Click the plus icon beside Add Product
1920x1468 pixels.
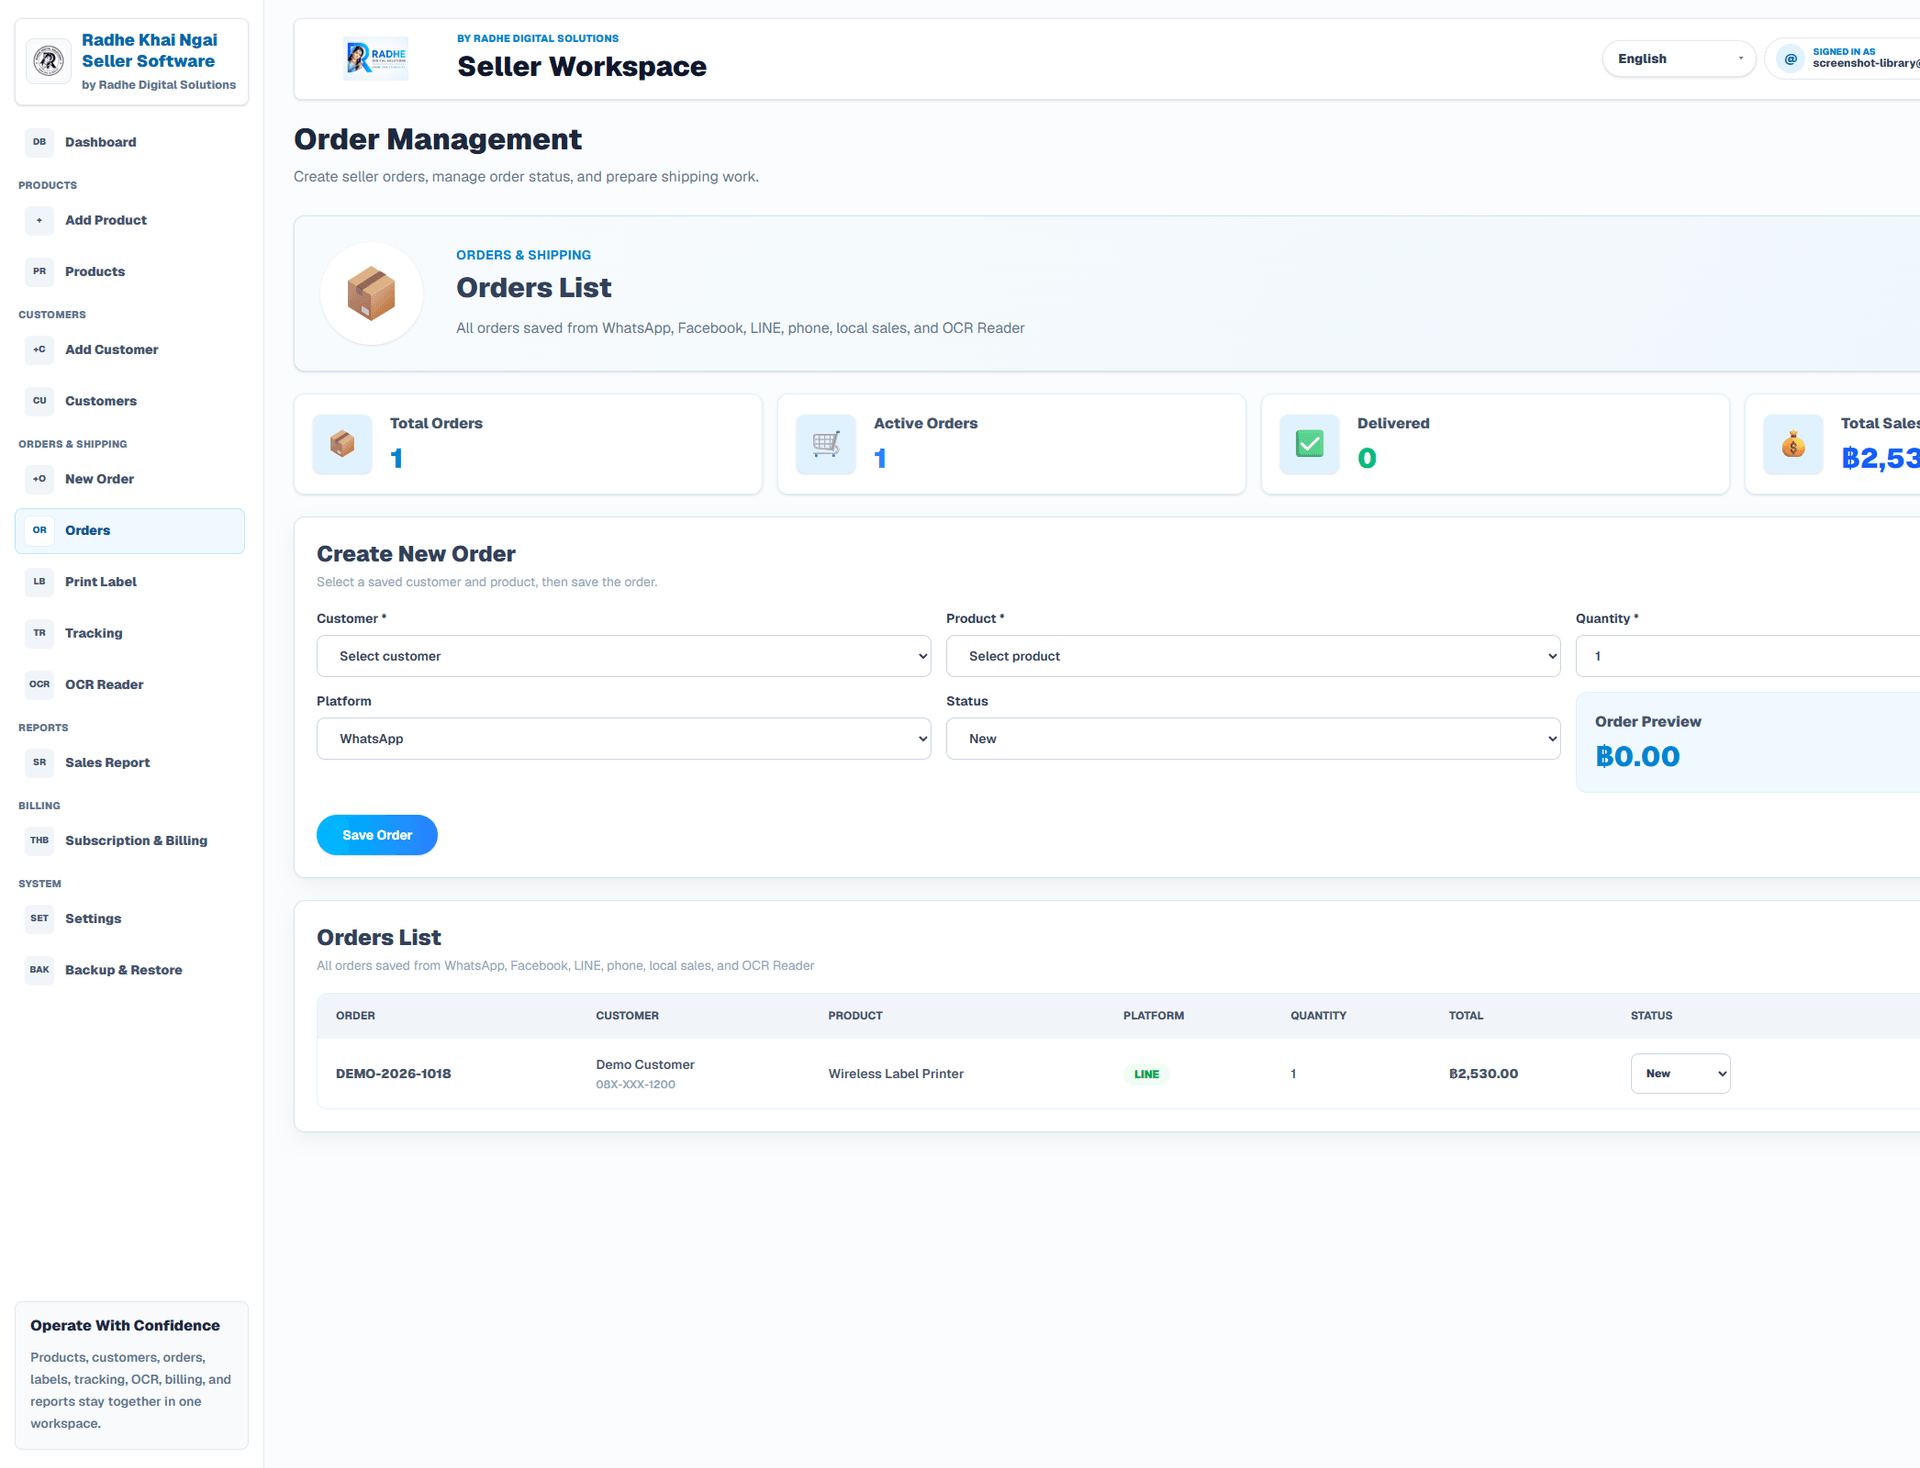[39, 220]
